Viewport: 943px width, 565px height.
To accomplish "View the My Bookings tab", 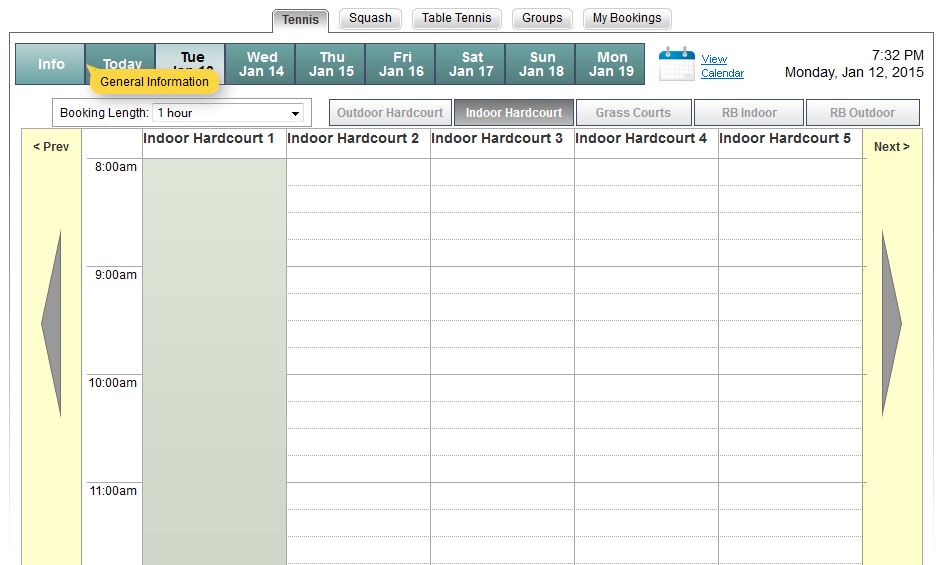I will coord(627,18).
